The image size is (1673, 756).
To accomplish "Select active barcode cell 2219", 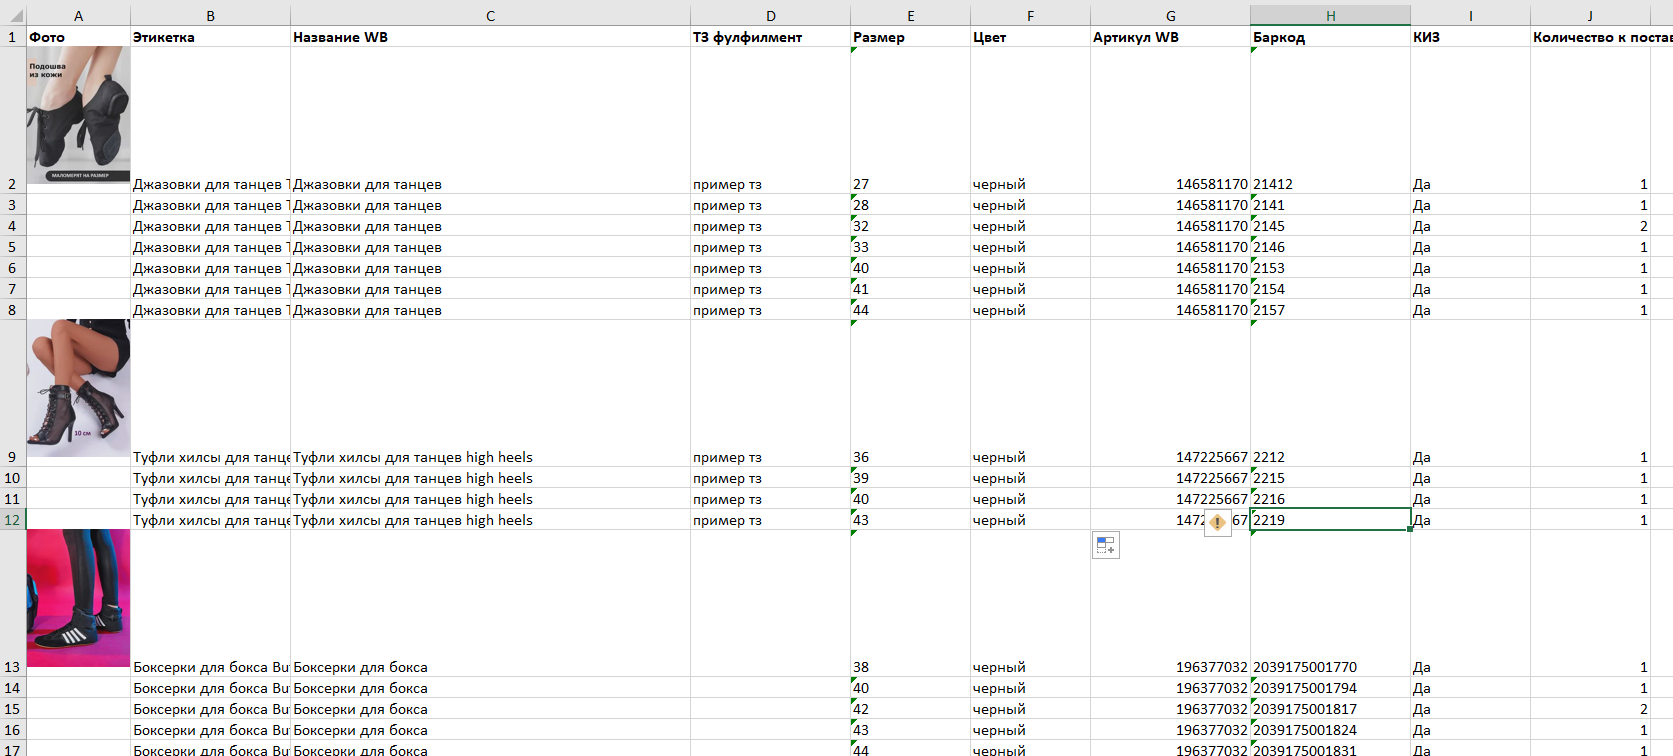I will click(x=1330, y=520).
